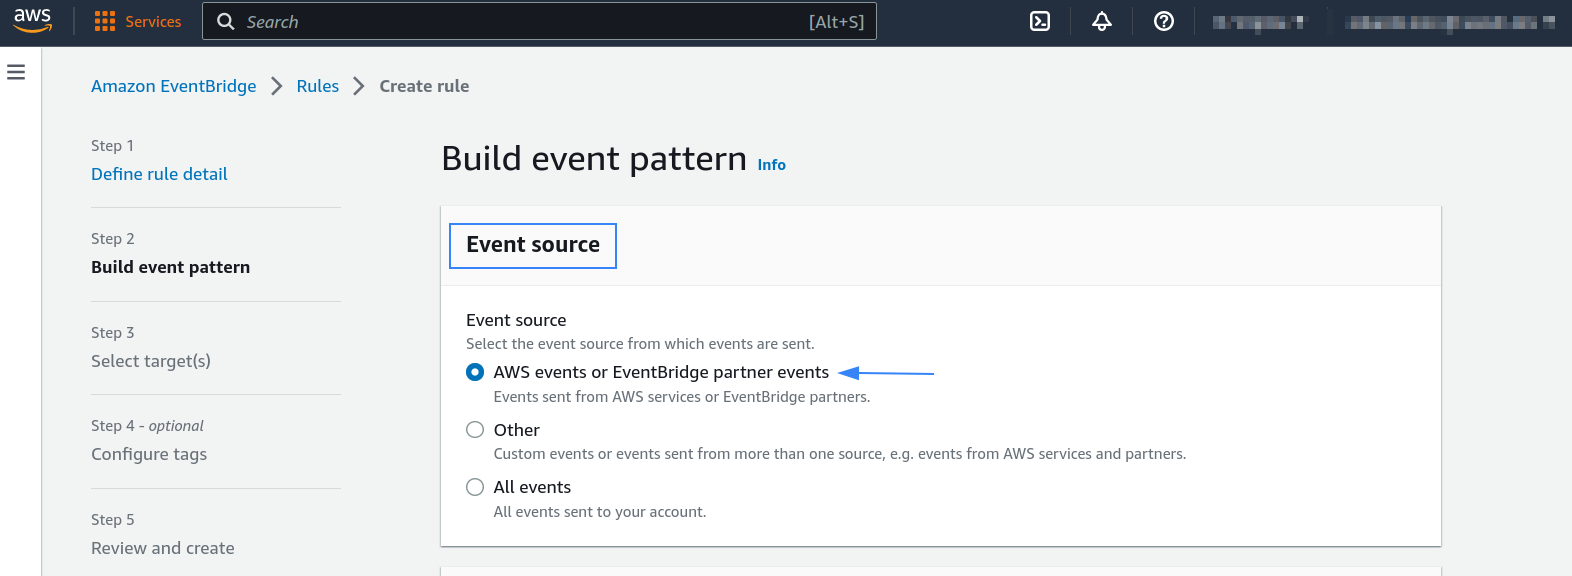Open the Info link beside the heading

click(772, 165)
